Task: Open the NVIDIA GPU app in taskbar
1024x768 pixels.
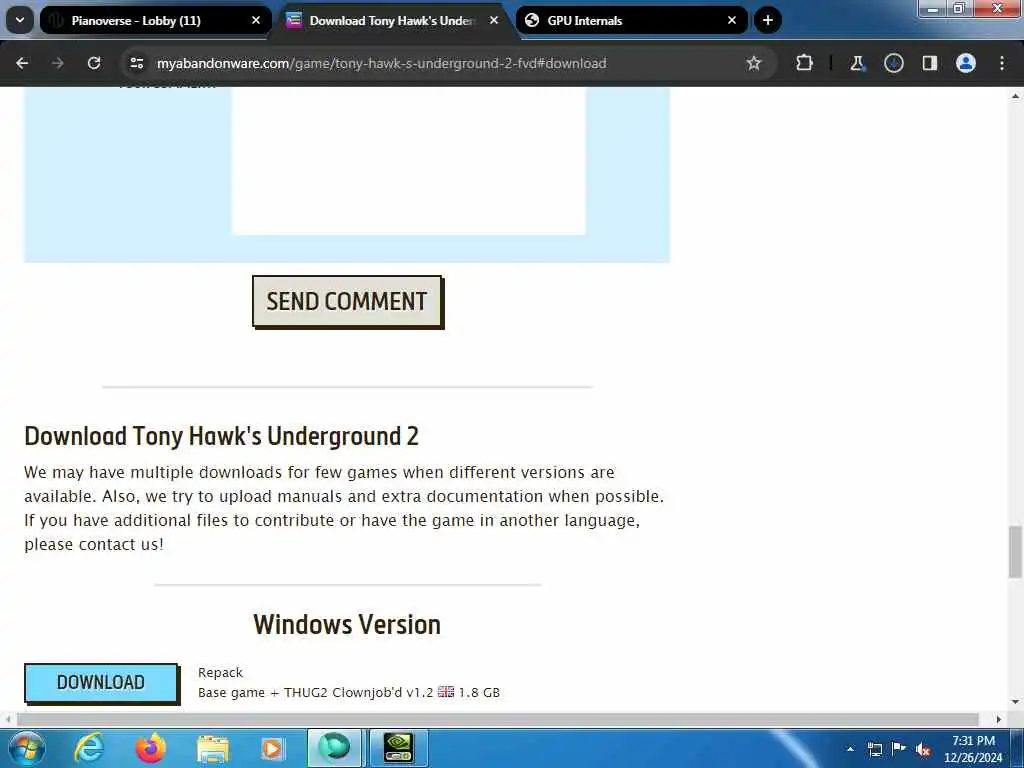Action: click(x=398, y=748)
